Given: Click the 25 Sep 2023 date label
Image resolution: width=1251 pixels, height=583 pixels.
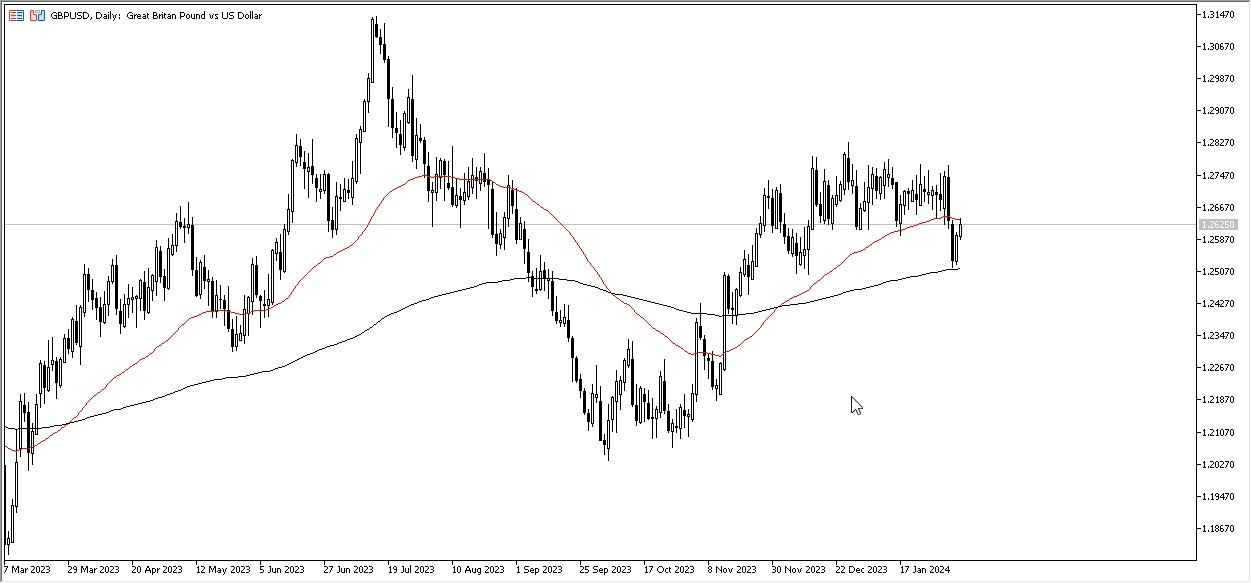Looking at the screenshot, I should coord(604,568).
